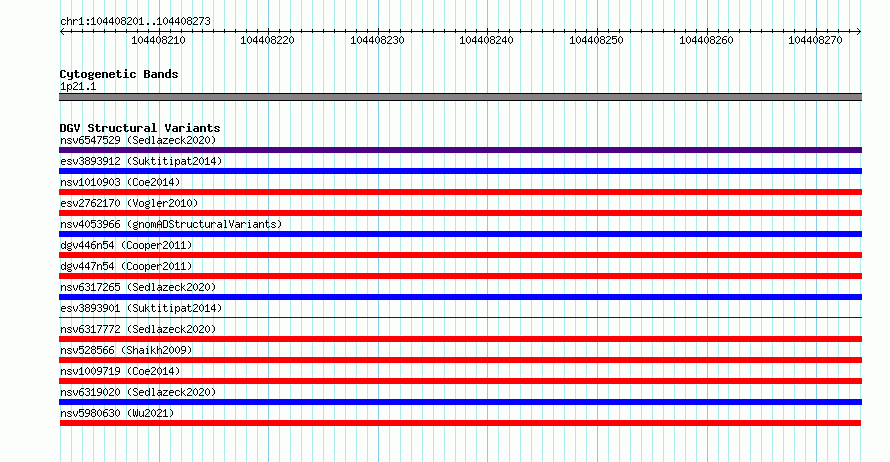Click the 1p21.1 band label
Viewport: 890px width, 462px height.
click(78, 87)
